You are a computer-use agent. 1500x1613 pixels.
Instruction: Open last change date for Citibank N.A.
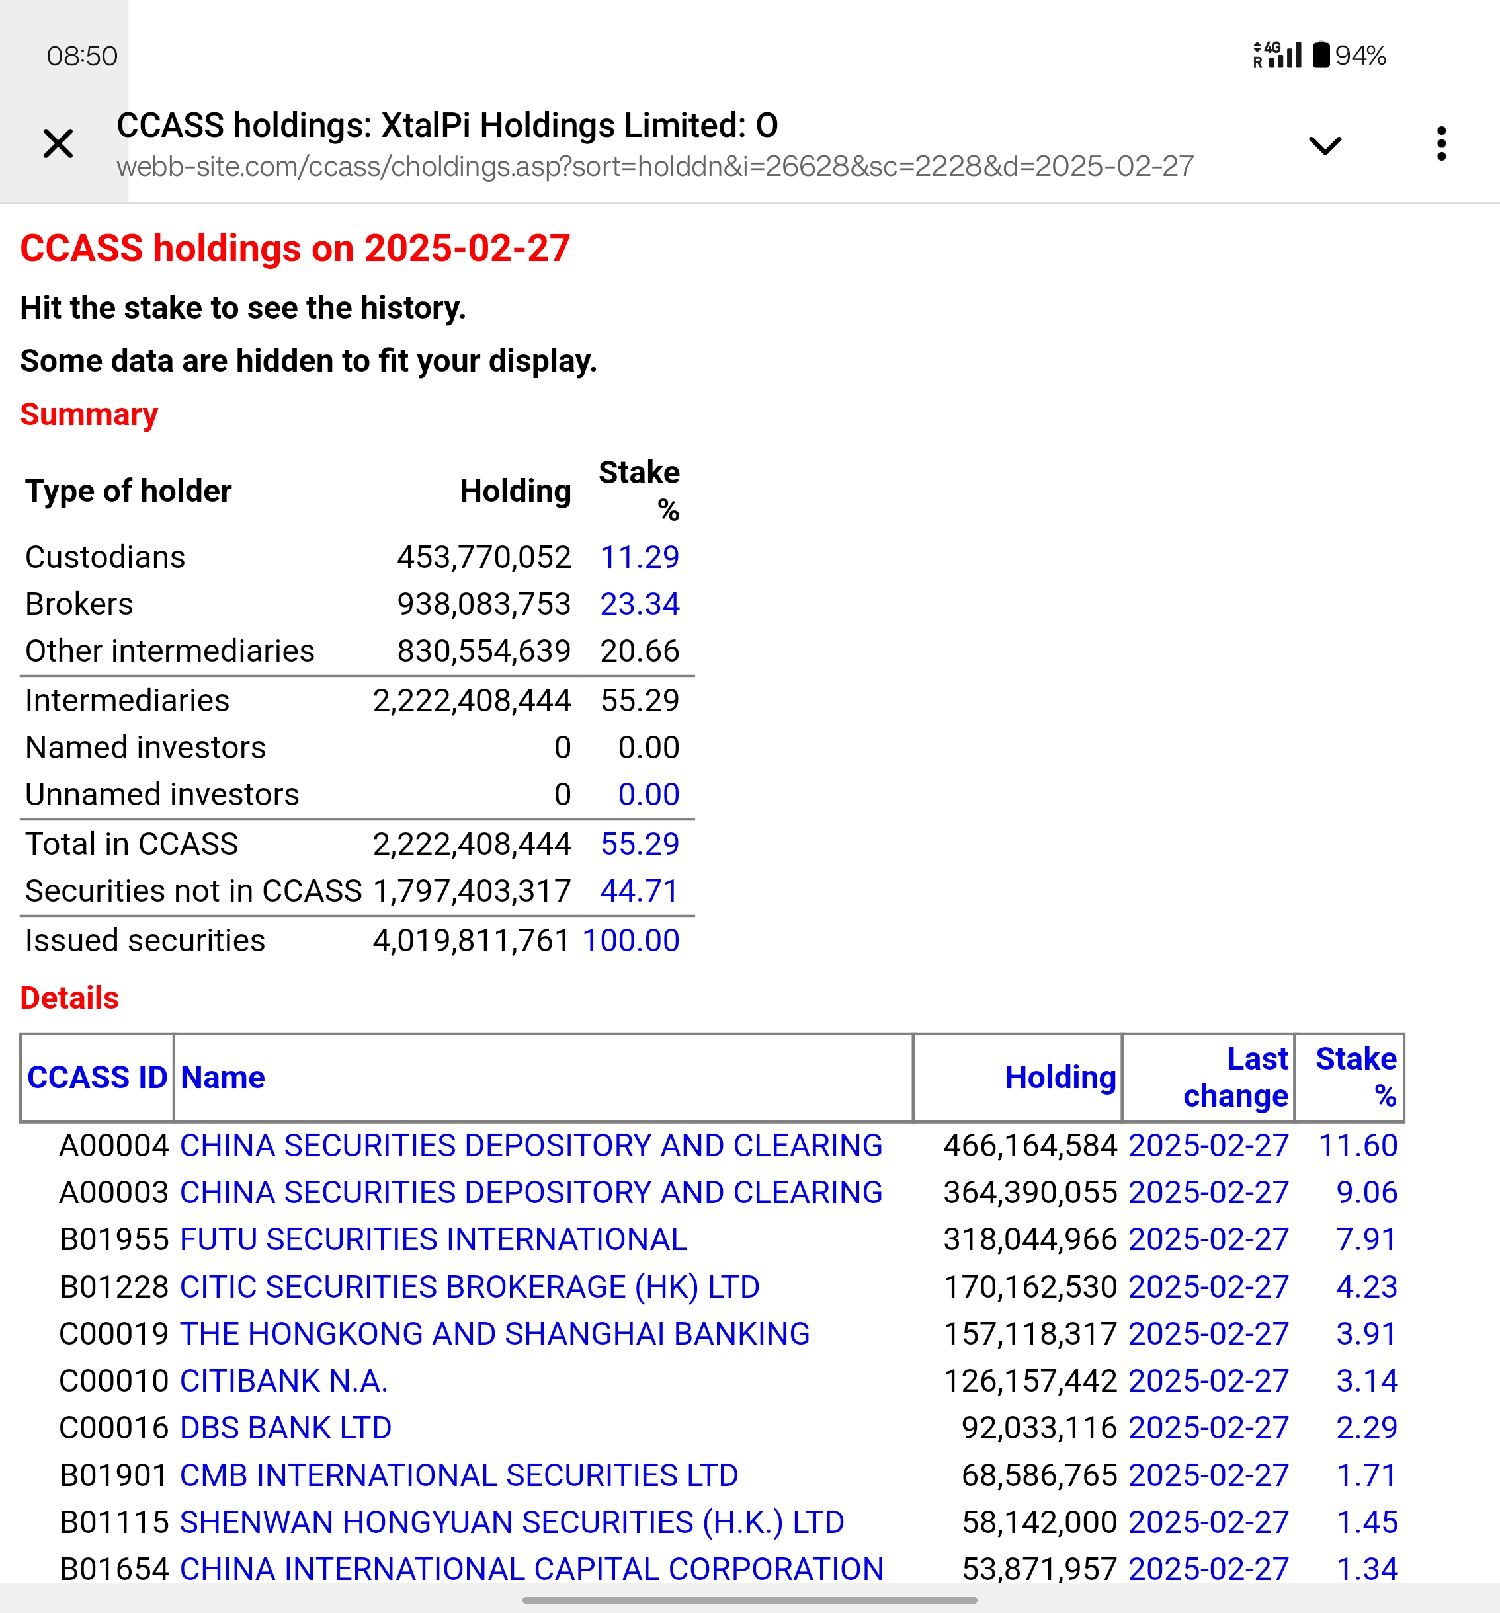pos(1208,1381)
